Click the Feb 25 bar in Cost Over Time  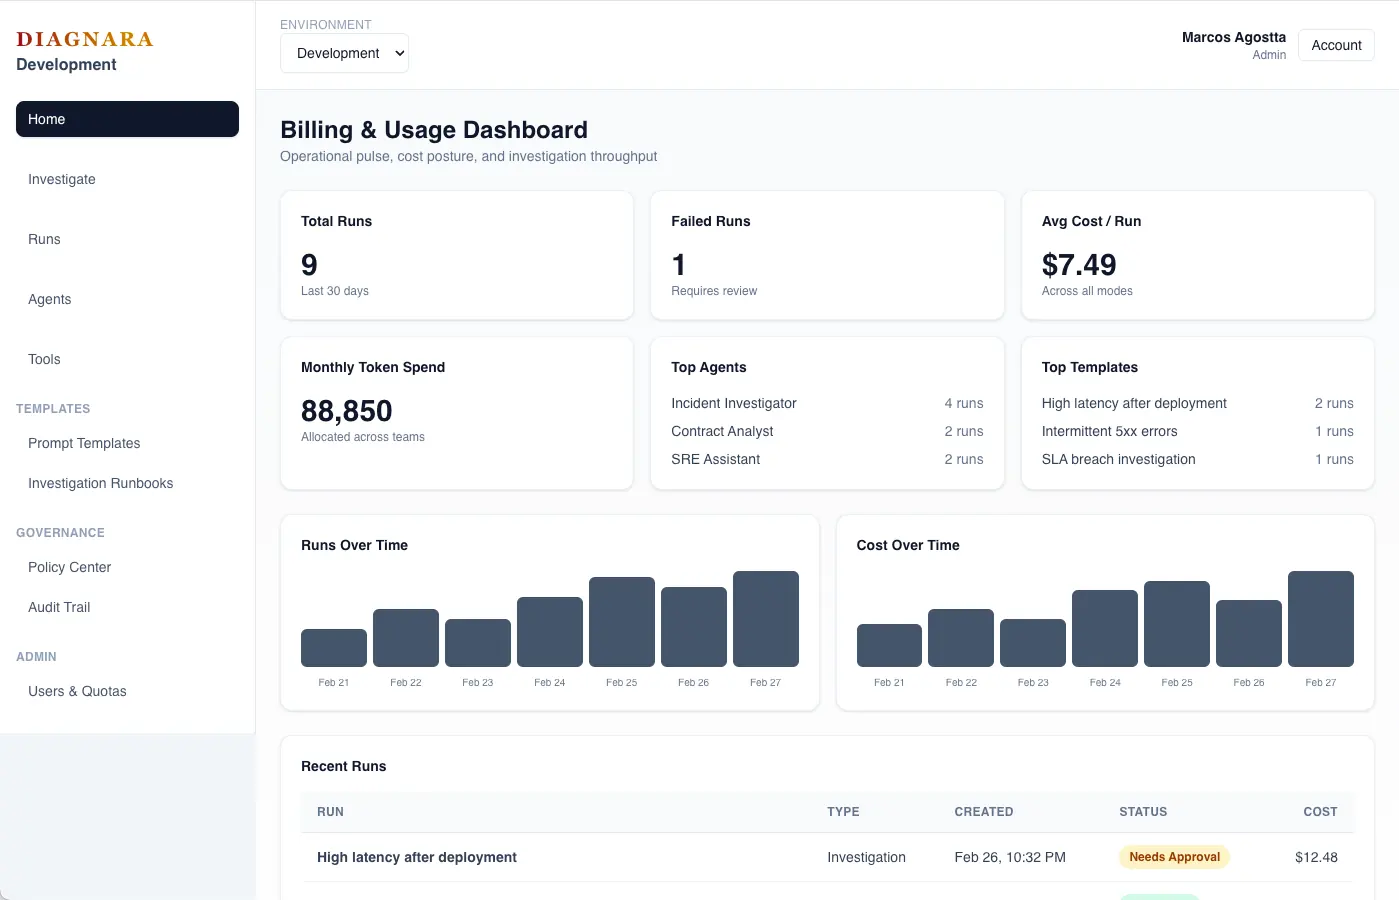tap(1176, 624)
